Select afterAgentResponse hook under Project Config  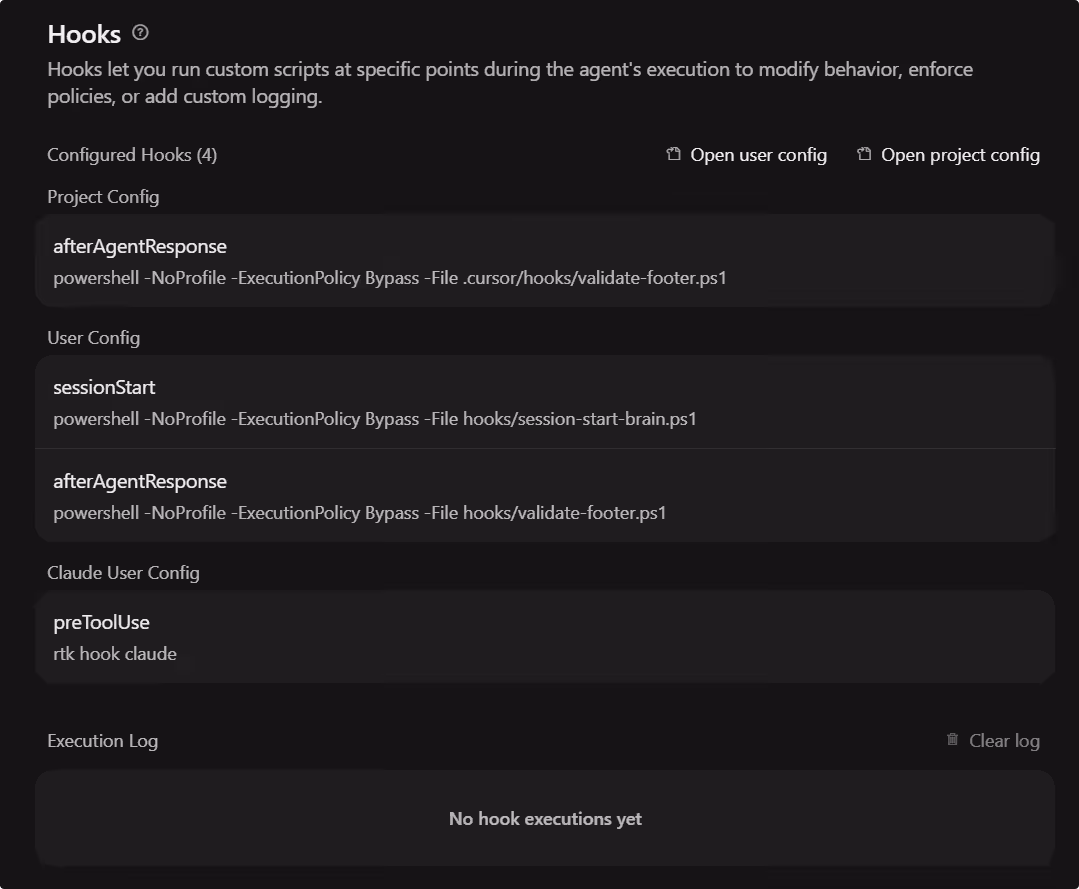coord(545,261)
